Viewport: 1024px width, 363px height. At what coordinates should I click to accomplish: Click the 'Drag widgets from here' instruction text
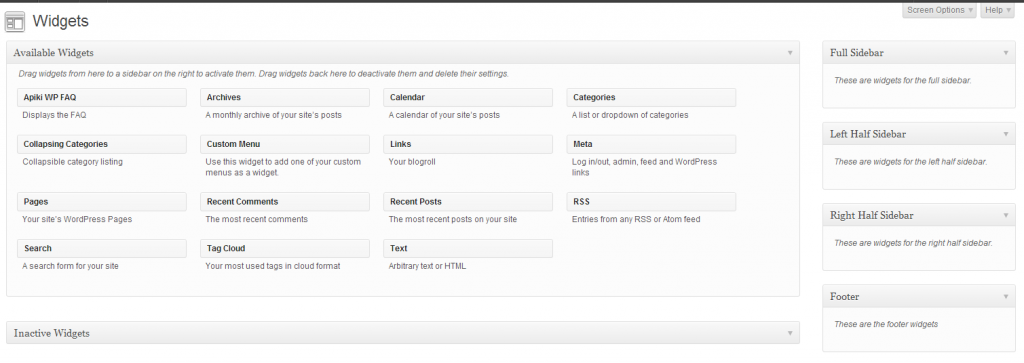[x=264, y=74]
